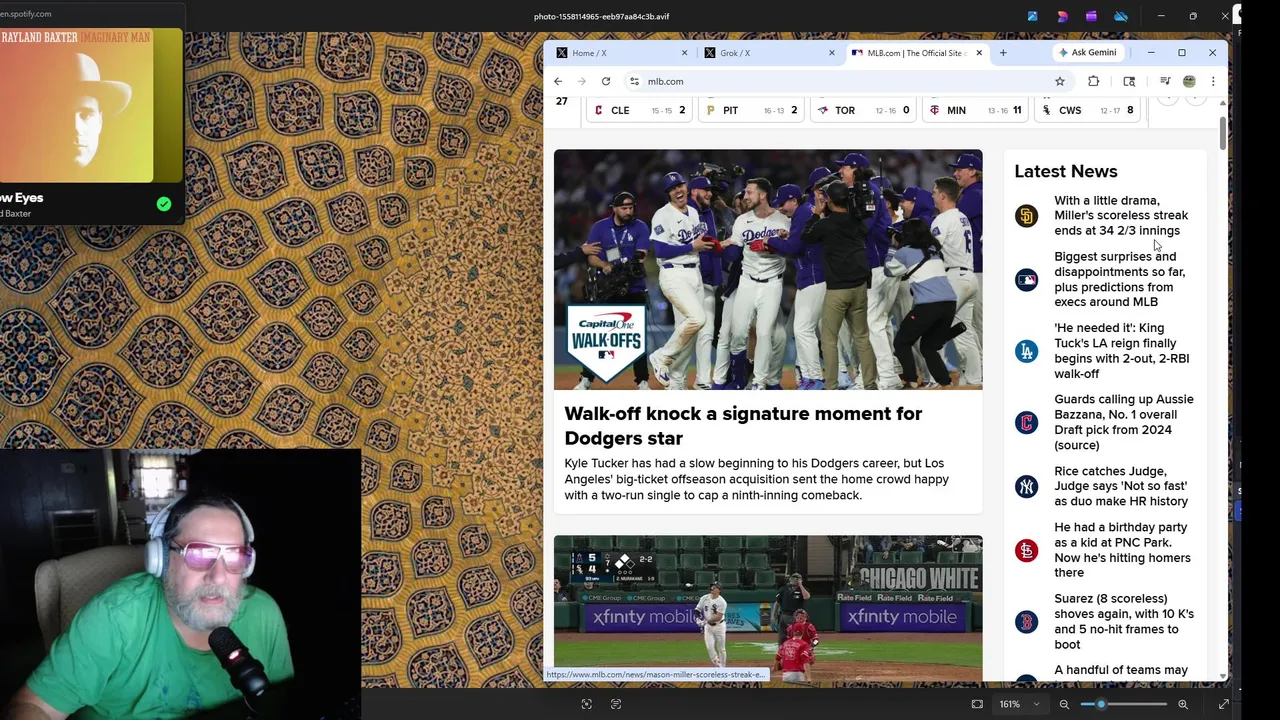This screenshot has height=720, width=1280.
Task: Click the Ask Gemini button
Action: (x=1088, y=53)
